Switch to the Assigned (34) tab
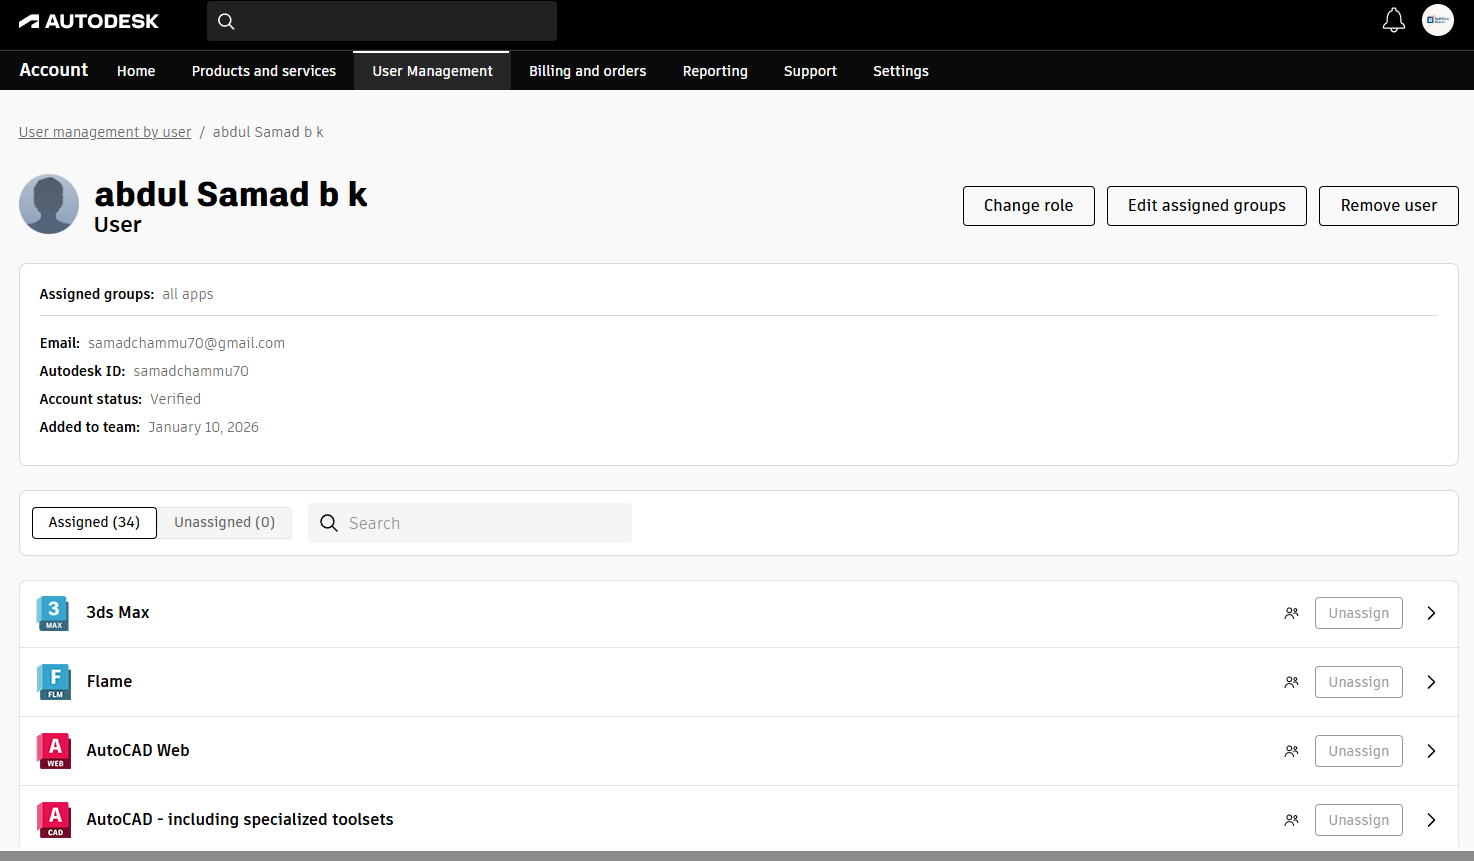 (x=94, y=523)
